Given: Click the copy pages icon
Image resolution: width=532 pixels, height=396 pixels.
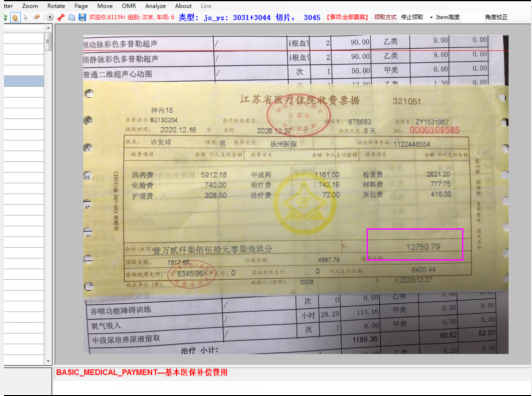Looking at the screenshot, I should (x=72, y=17).
